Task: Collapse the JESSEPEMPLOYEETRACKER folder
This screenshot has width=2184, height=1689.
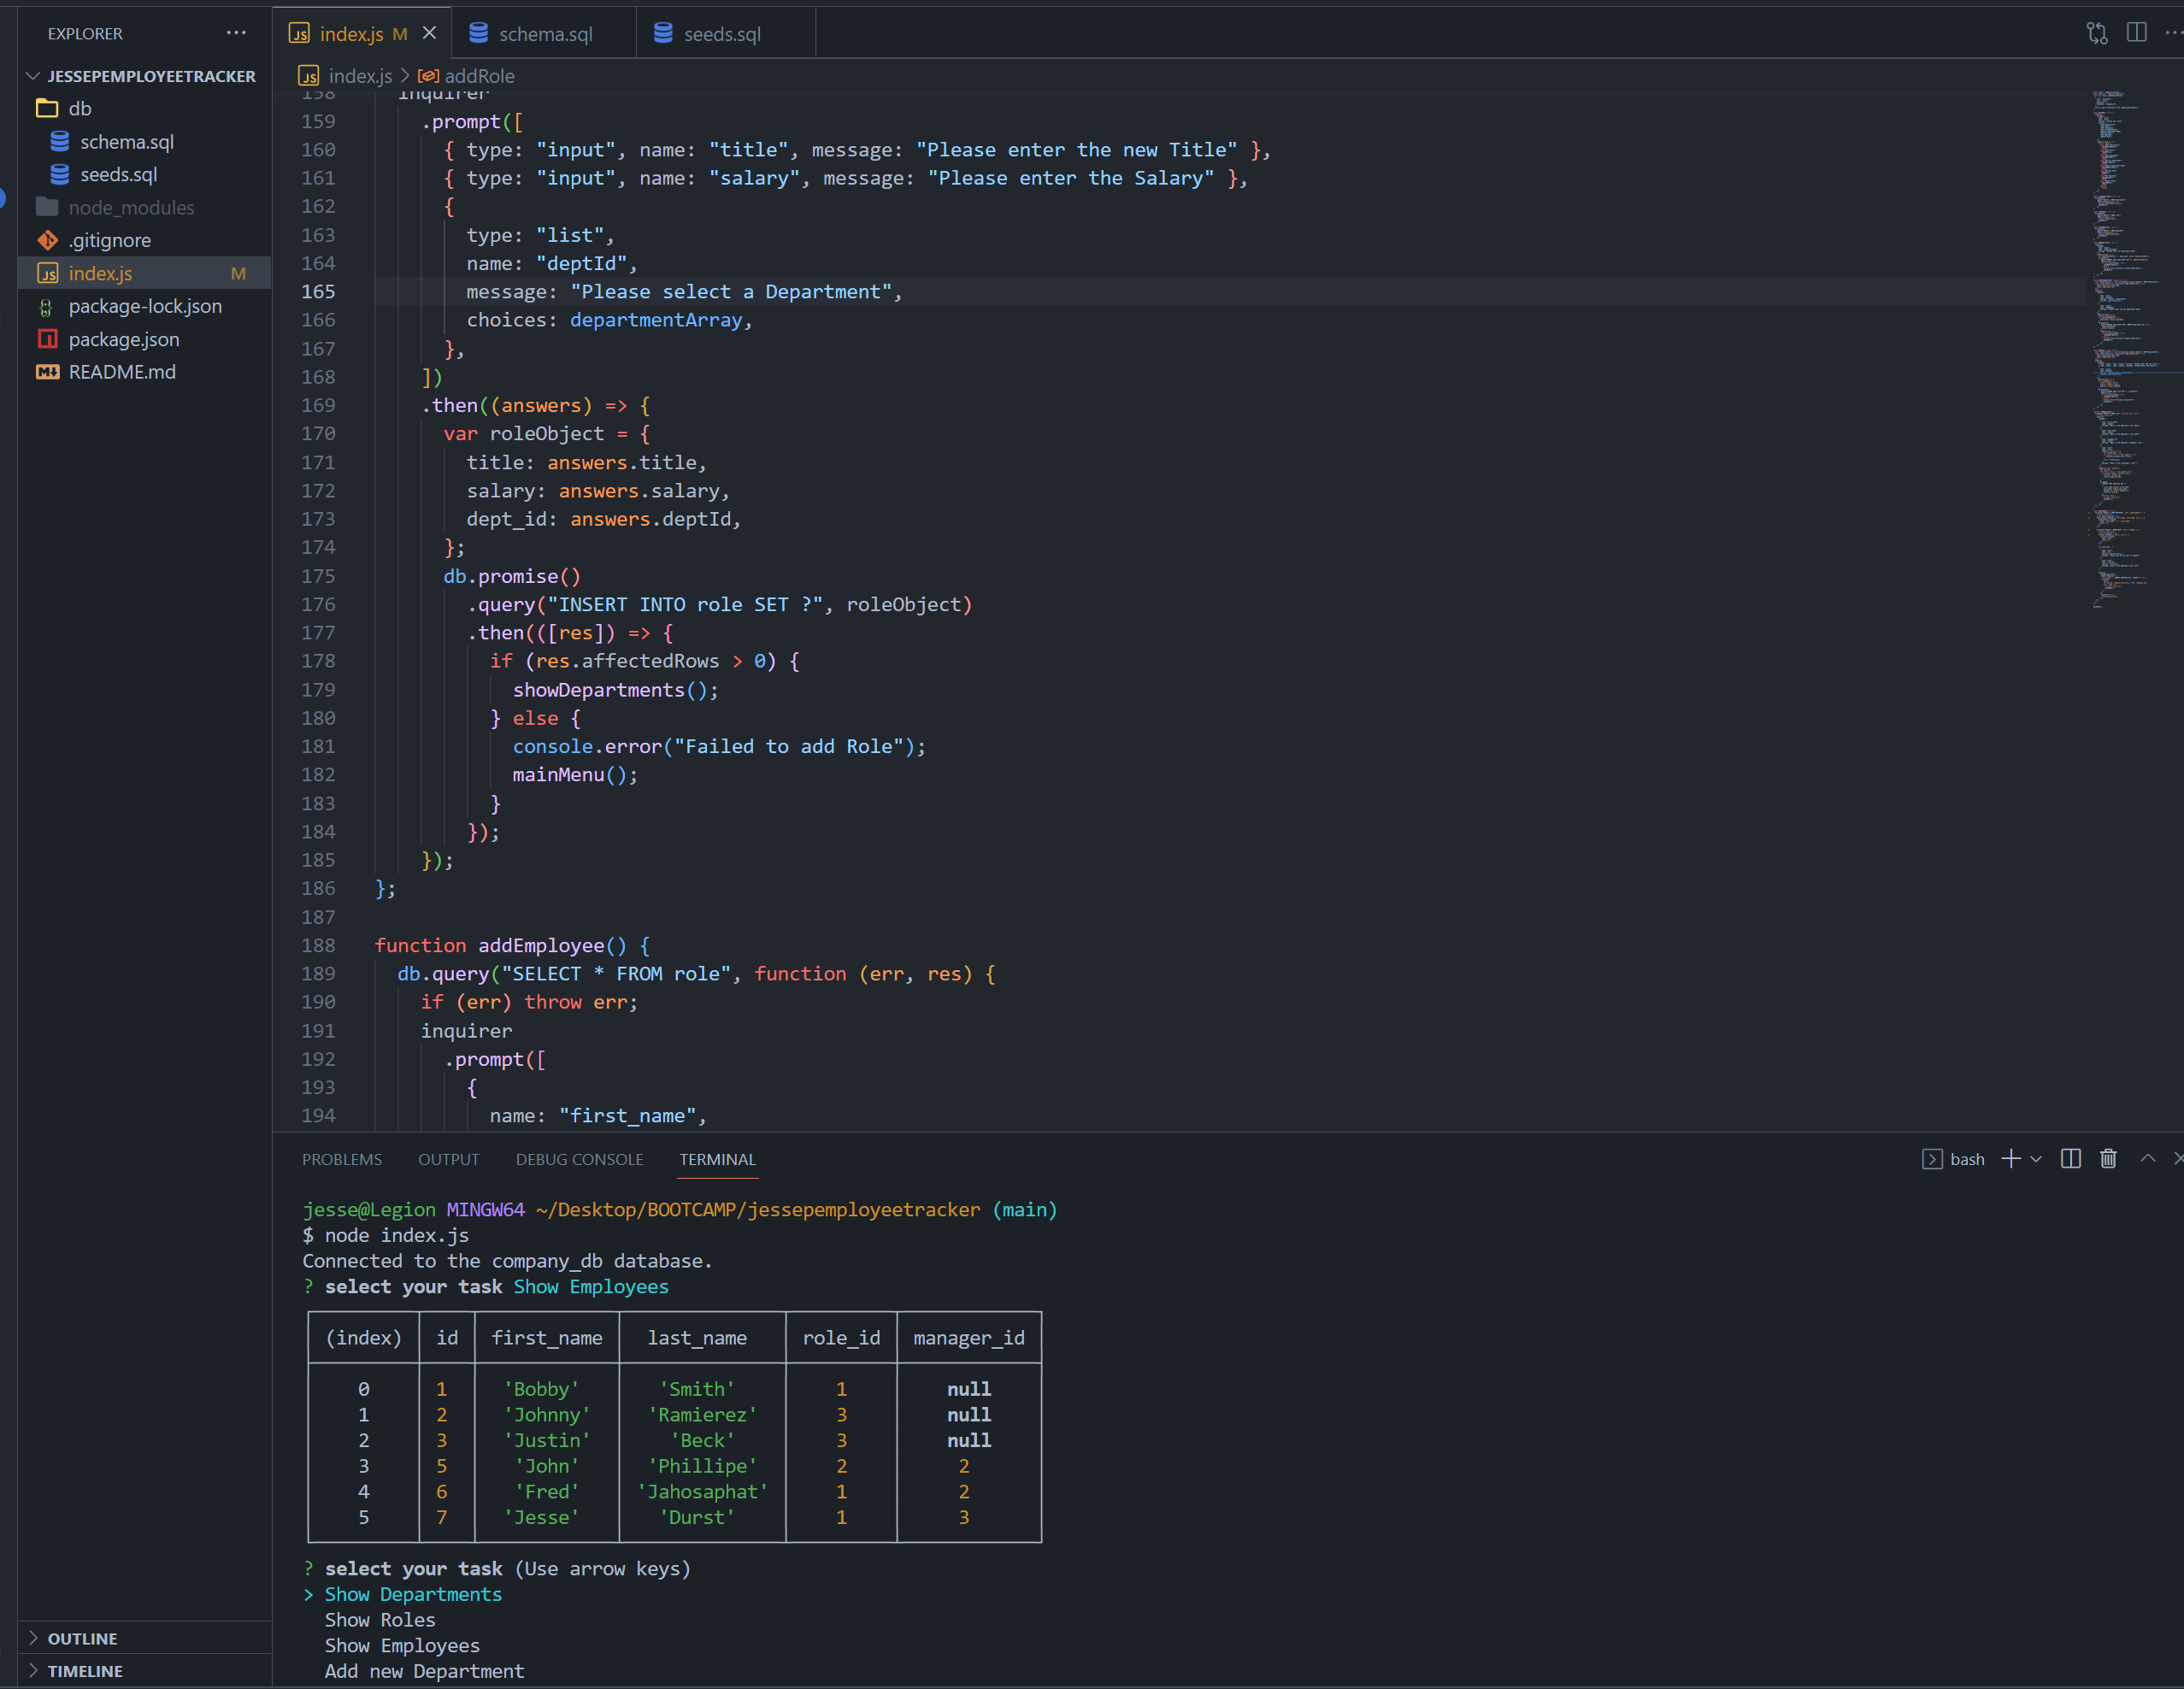Action: click(35, 75)
